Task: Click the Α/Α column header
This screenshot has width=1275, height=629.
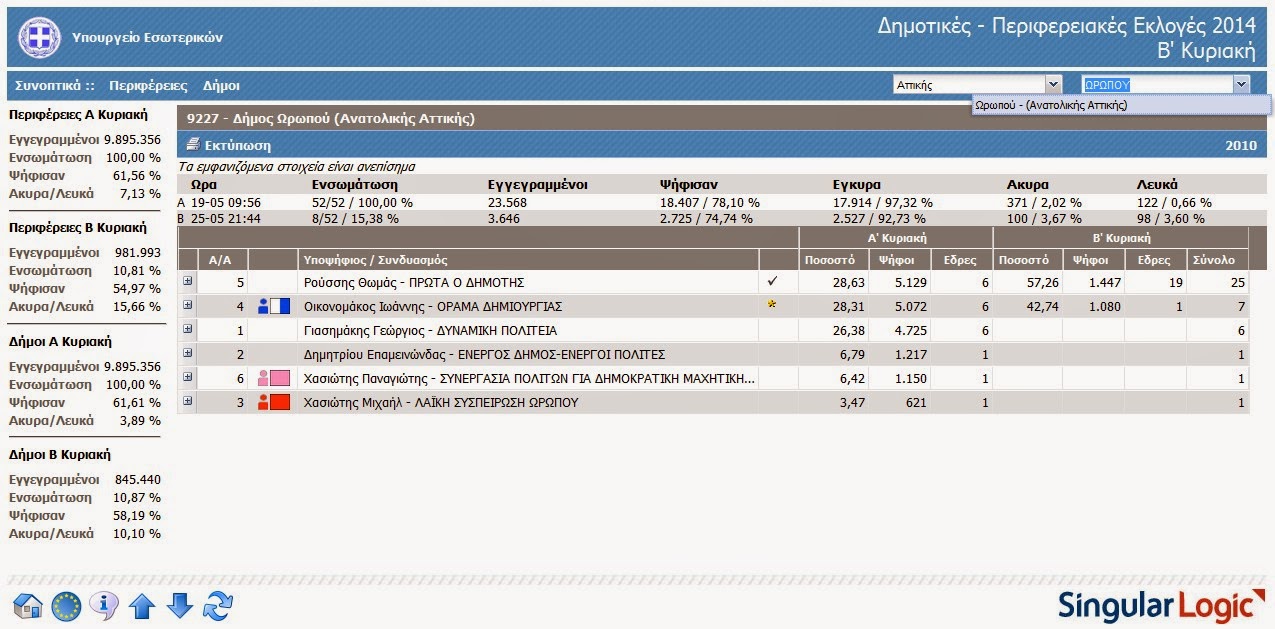Action: pyautogui.click(x=221, y=260)
